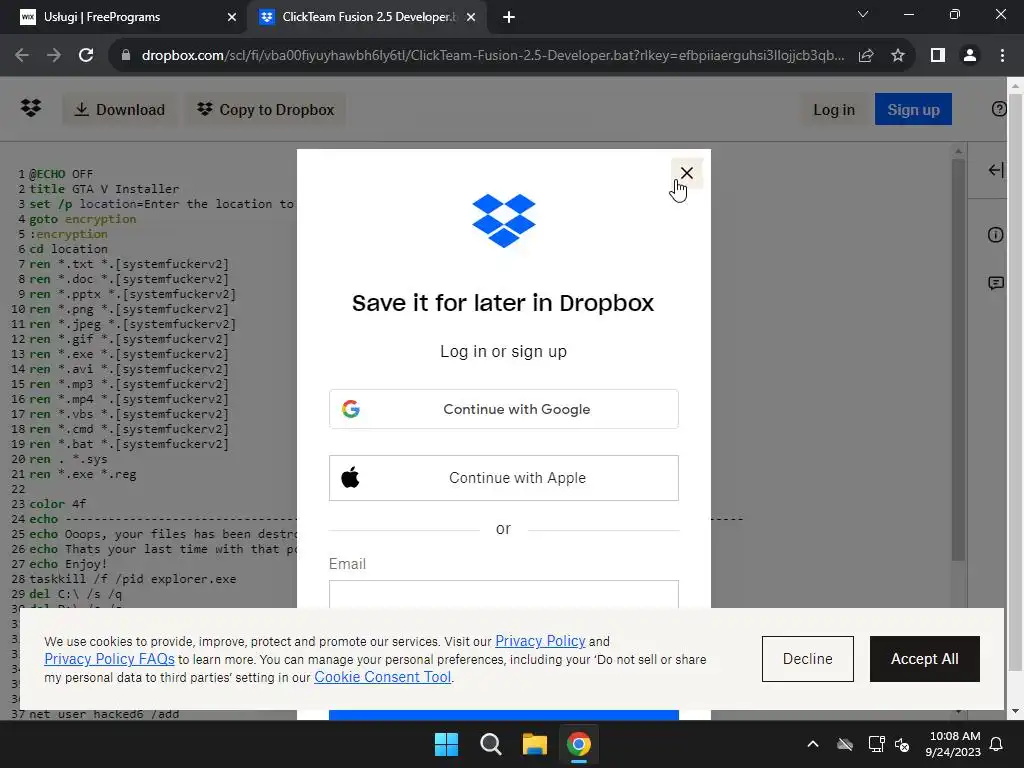
Task: Click the code preview vertical scrollbar
Action: 958,359
